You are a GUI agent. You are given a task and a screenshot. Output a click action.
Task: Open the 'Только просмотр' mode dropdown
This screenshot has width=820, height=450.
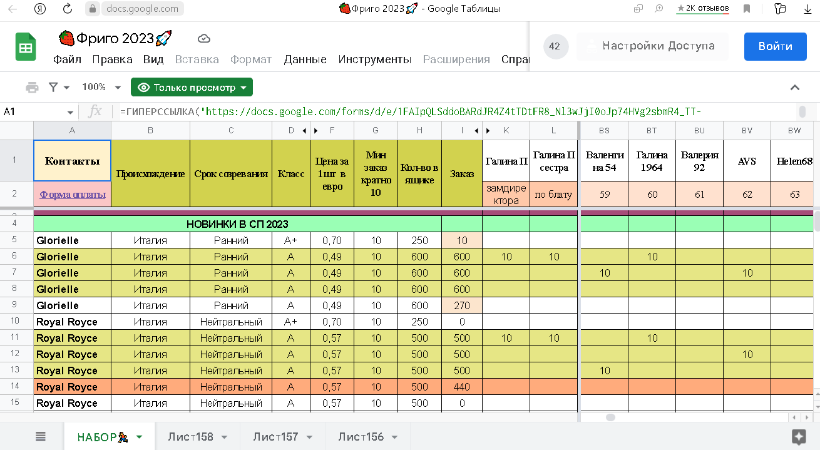192,87
